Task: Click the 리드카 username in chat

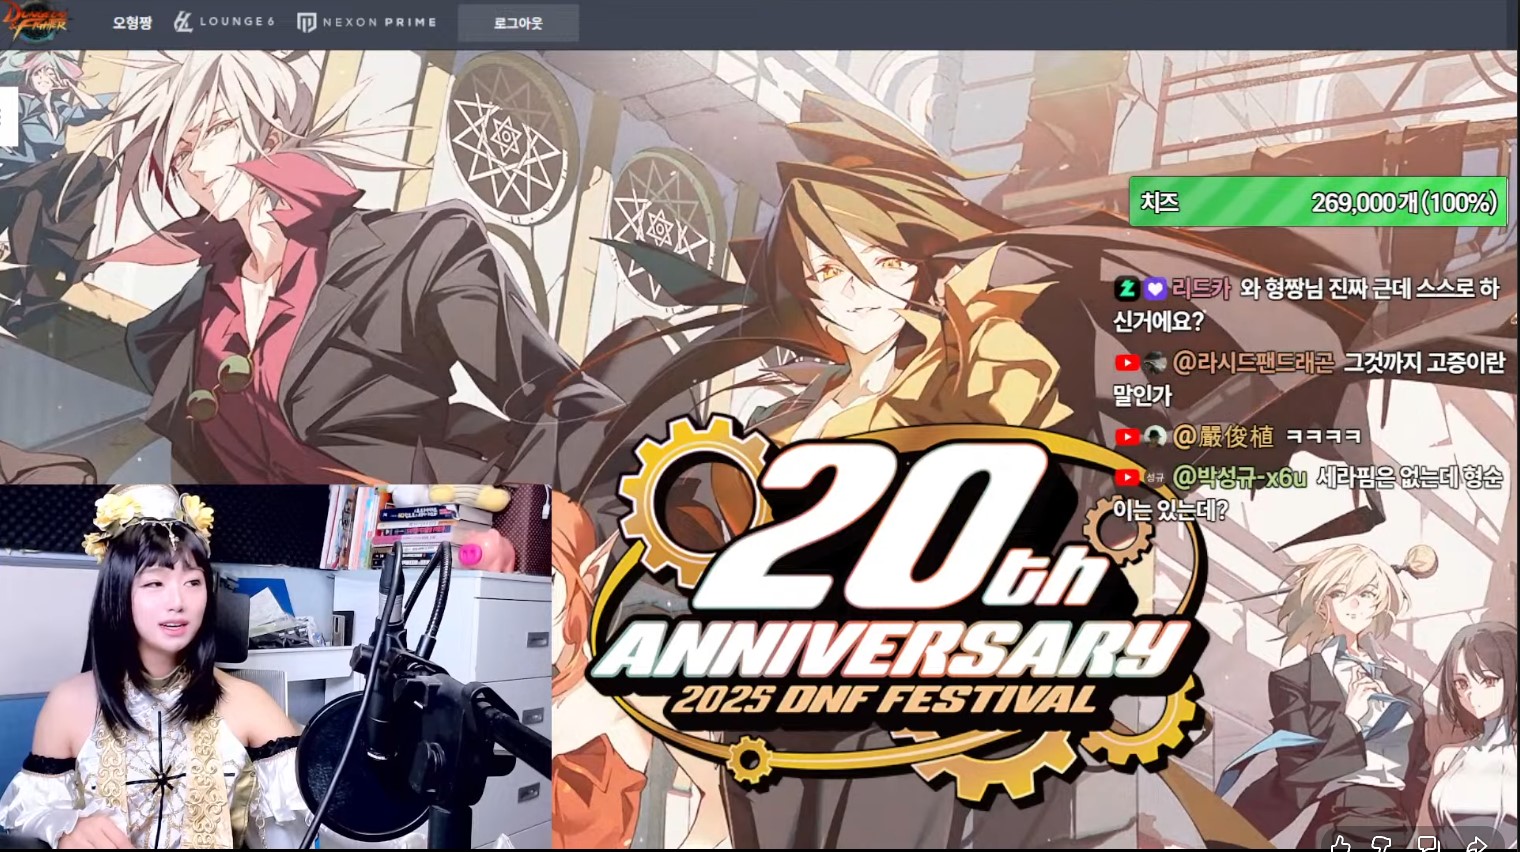Action: click(1201, 289)
